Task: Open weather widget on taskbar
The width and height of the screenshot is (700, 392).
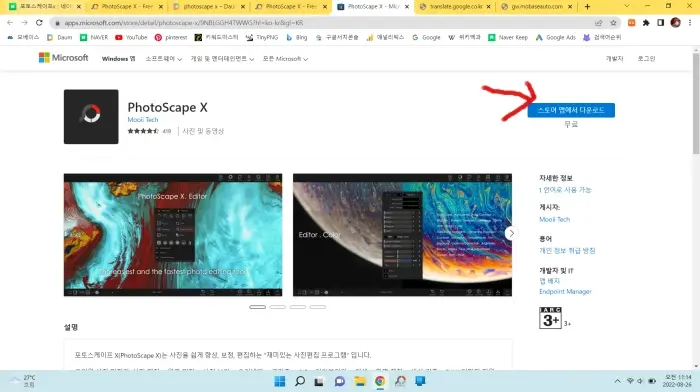Action: click(x=22, y=381)
